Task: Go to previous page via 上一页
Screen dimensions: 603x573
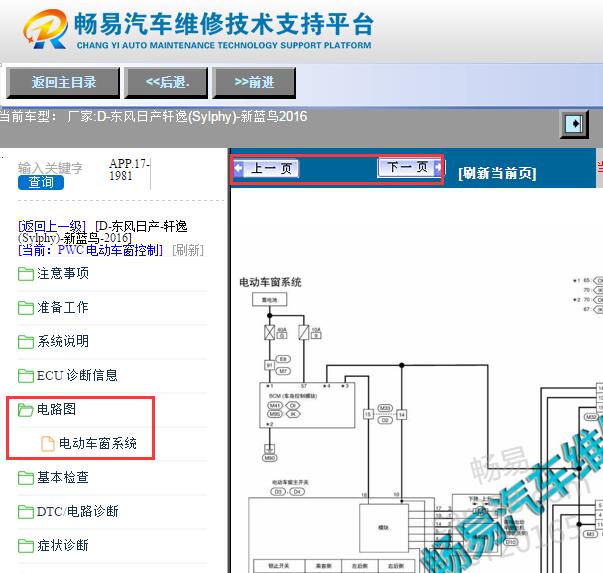Action: [x=266, y=168]
